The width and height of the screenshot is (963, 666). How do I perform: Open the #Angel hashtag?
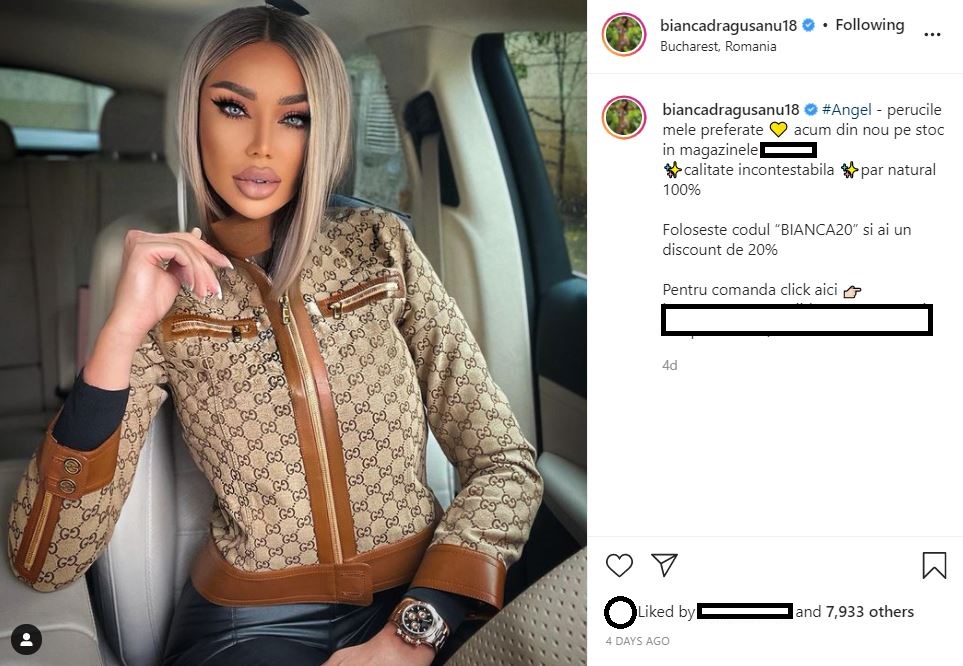coord(847,109)
